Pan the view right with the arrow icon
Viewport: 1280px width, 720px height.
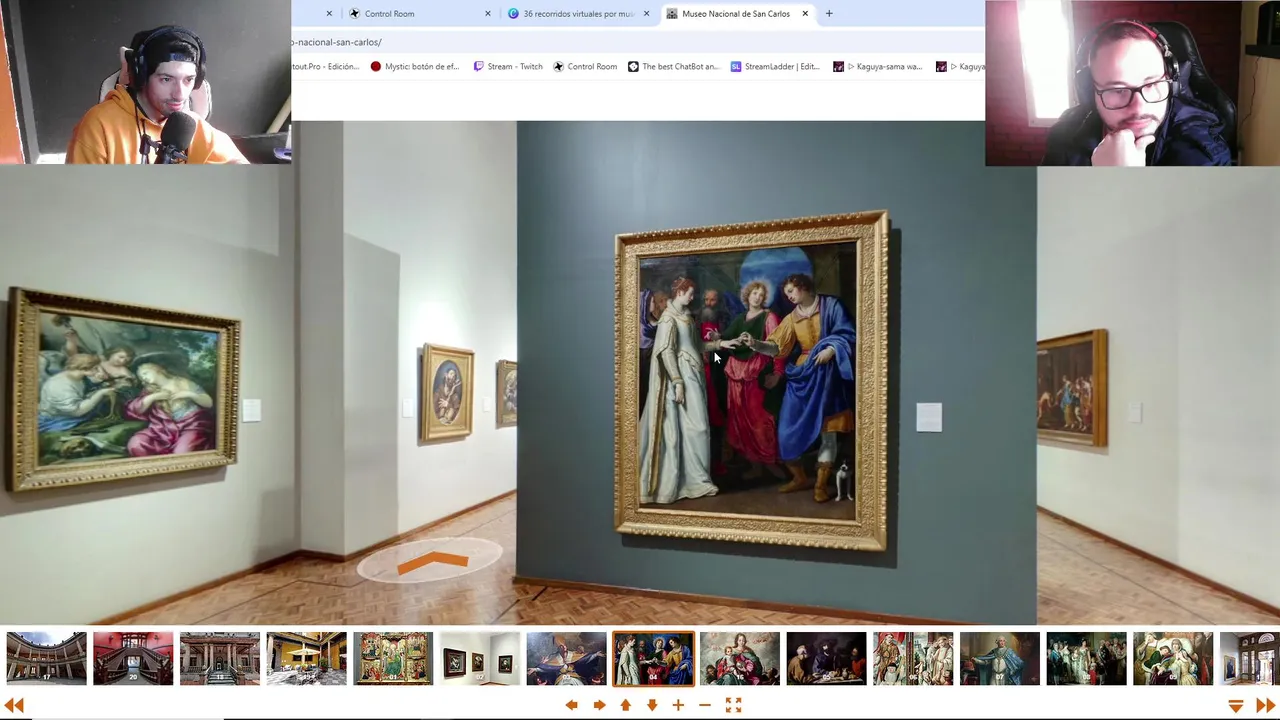[598, 705]
